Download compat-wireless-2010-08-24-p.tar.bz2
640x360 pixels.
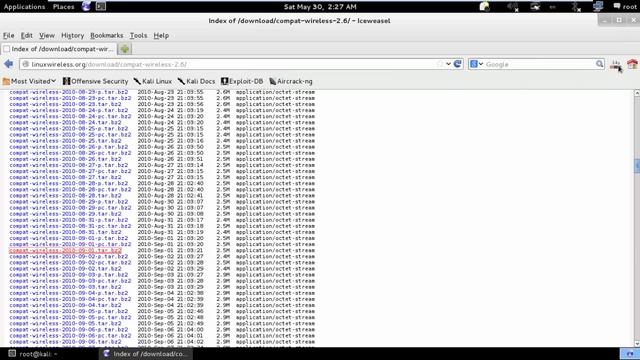pyautogui.click(x=69, y=110)
